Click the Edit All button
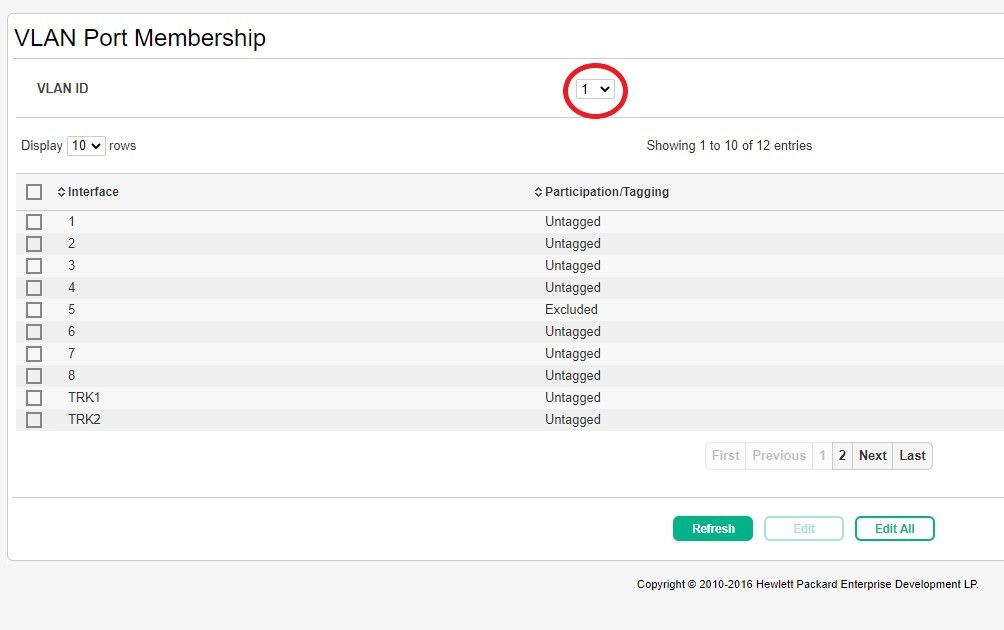Viewport: 1004px width, 630px height. [x=894, y=529]
